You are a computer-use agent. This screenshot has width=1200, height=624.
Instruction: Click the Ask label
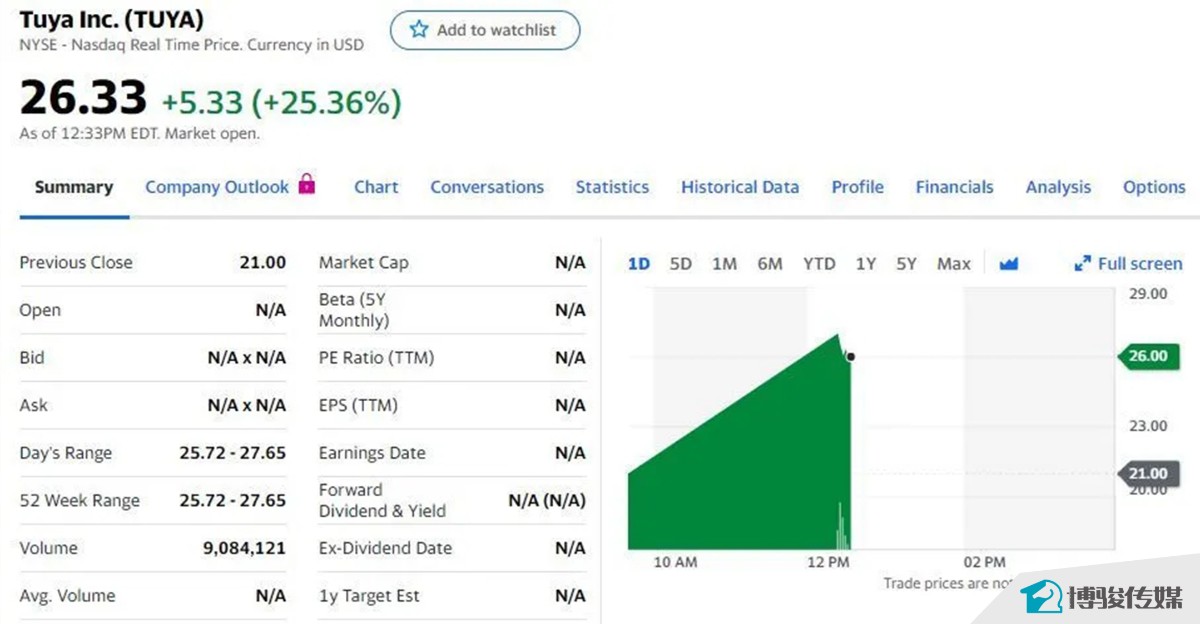click(x=33, y=406)
